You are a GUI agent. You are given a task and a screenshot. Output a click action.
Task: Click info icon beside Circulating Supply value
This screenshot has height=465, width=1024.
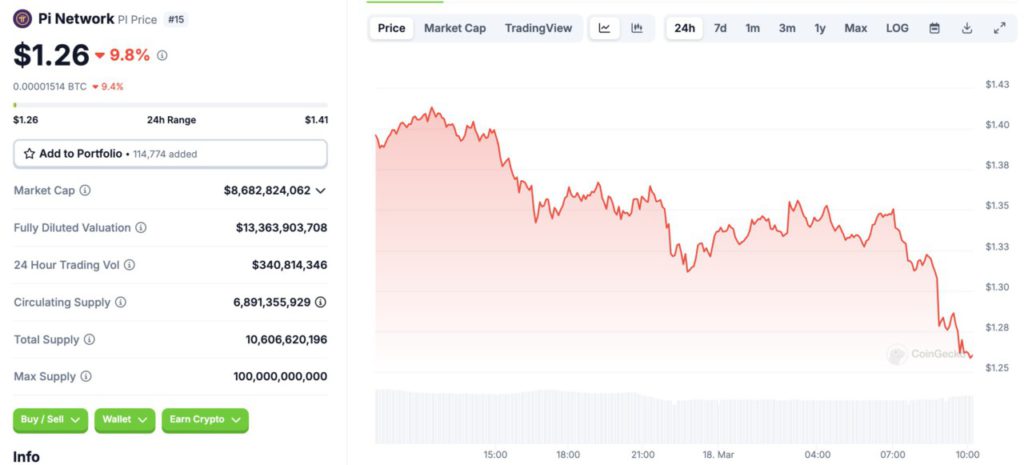click(321, 302)
